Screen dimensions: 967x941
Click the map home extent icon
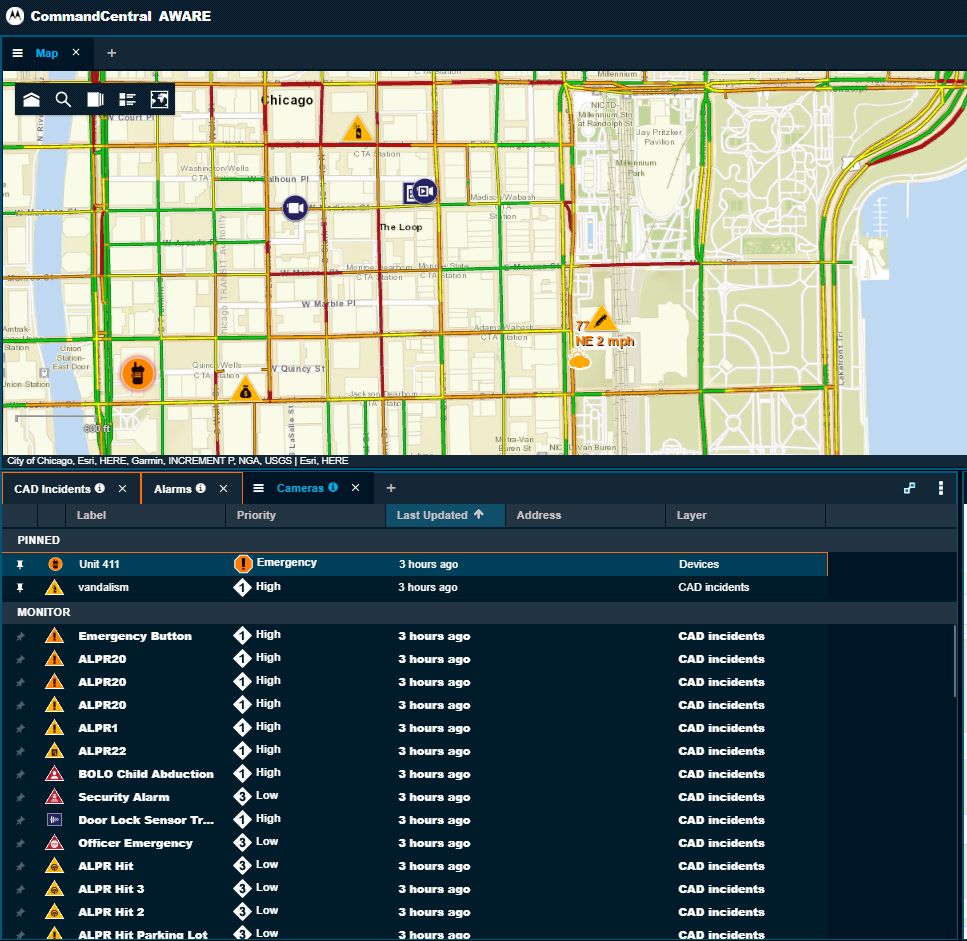coord(31,99)
